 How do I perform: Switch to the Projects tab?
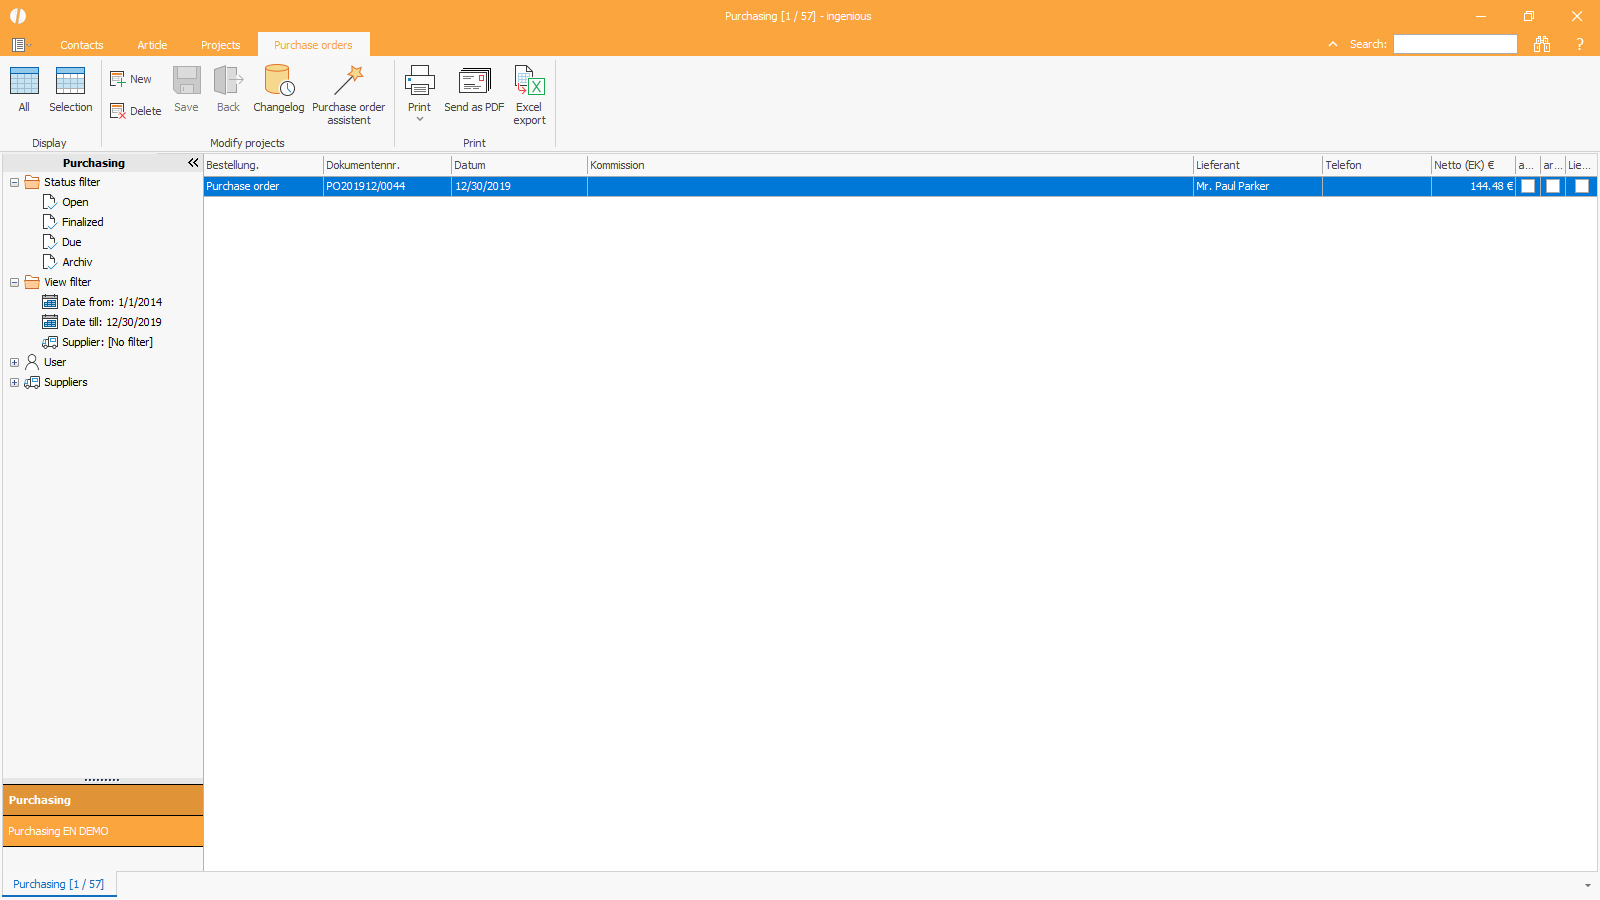[x=220, y=45]
